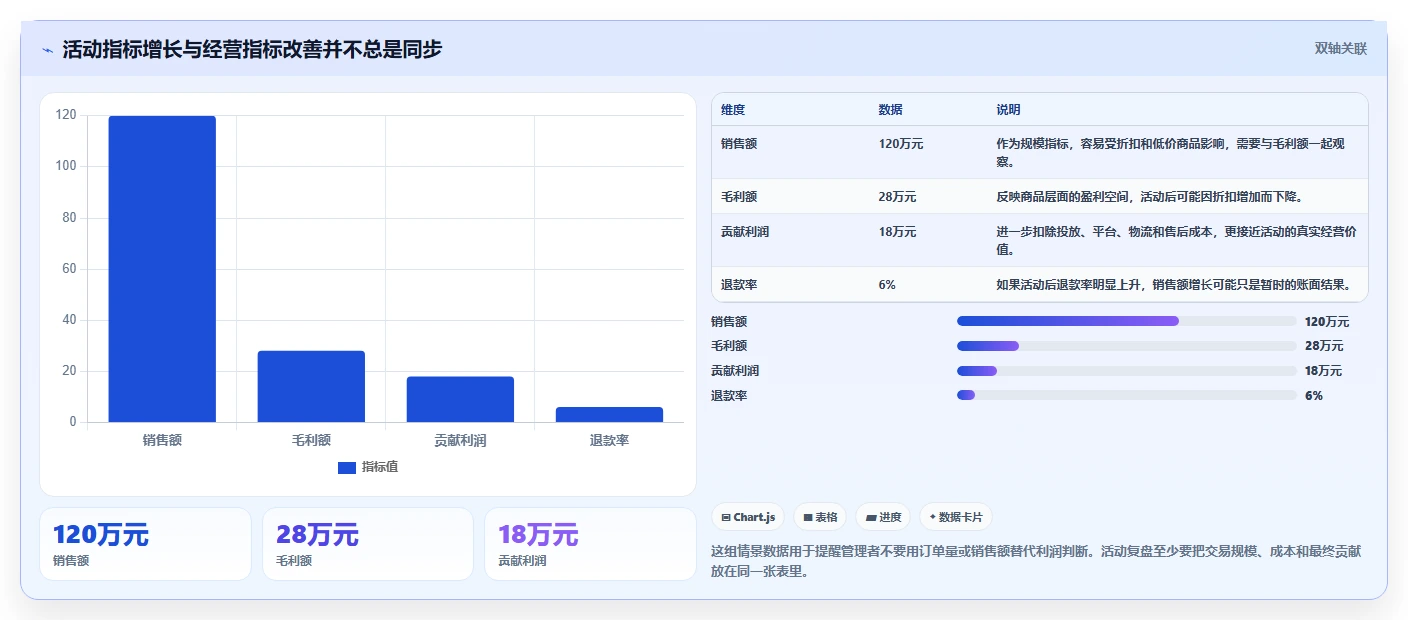Click the 退款率 x-axis label
Viewport: 1408px width, 620px height.
(x=609, y=440)
